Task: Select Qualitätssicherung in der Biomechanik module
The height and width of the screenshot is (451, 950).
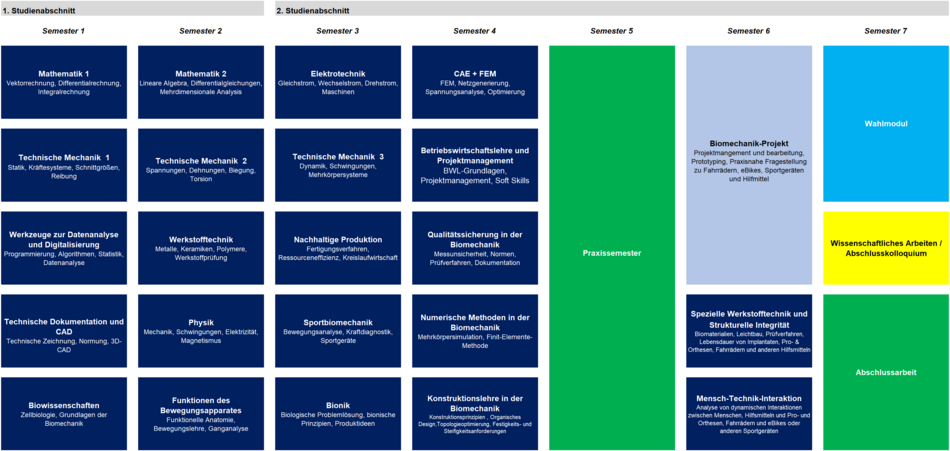Action: [x=474, y=248]
